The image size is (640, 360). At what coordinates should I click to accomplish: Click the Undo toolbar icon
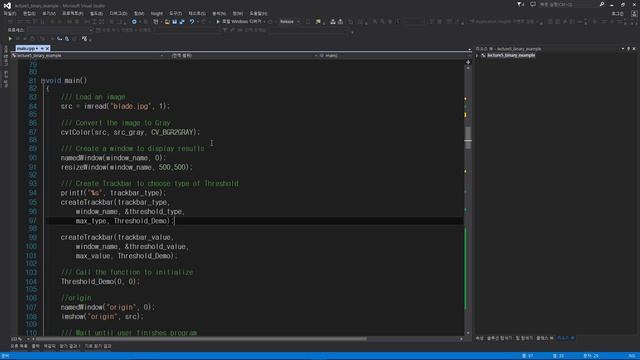tap(191, 22)
